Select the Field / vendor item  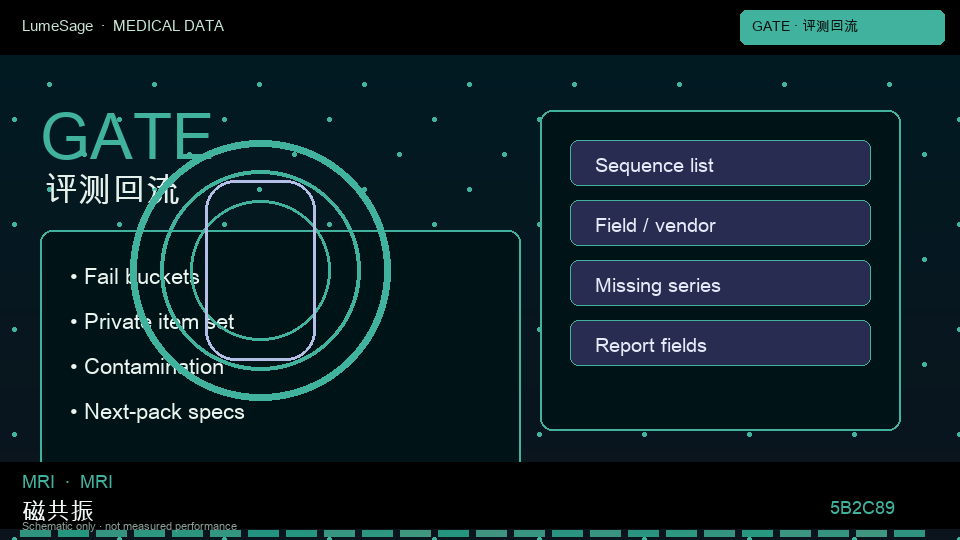coord(720,223)
